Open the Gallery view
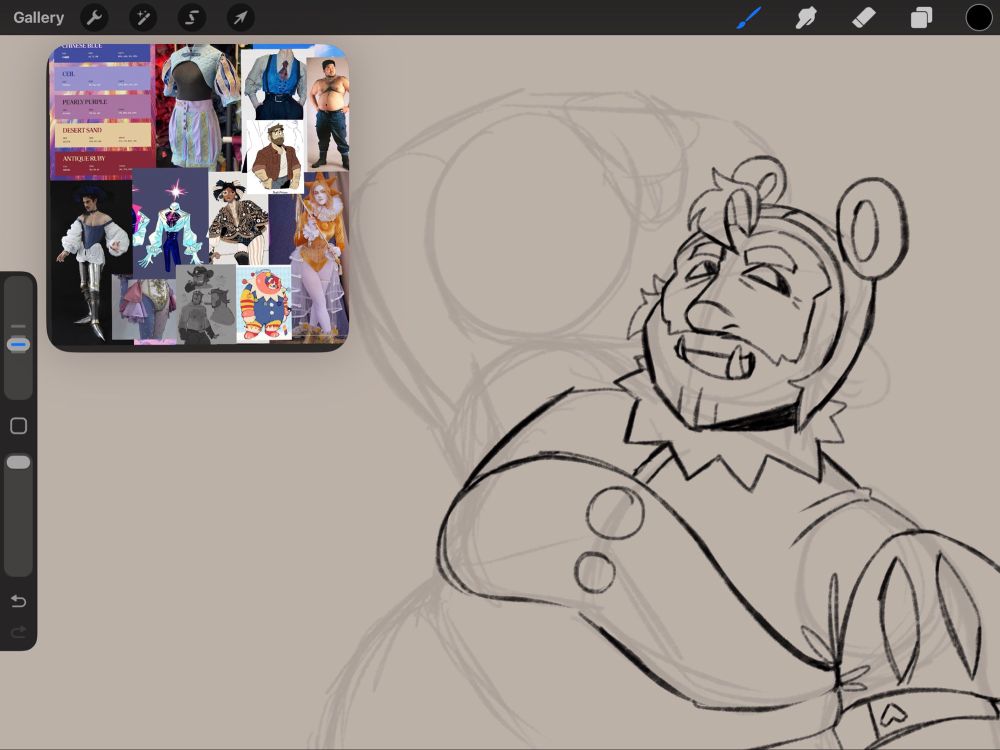 click(38, 17)
